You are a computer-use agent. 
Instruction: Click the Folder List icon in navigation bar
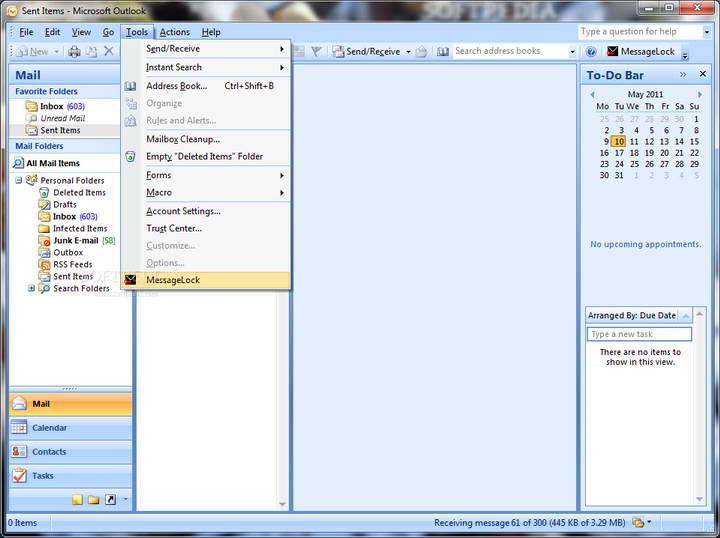click(x=94, y=499)
